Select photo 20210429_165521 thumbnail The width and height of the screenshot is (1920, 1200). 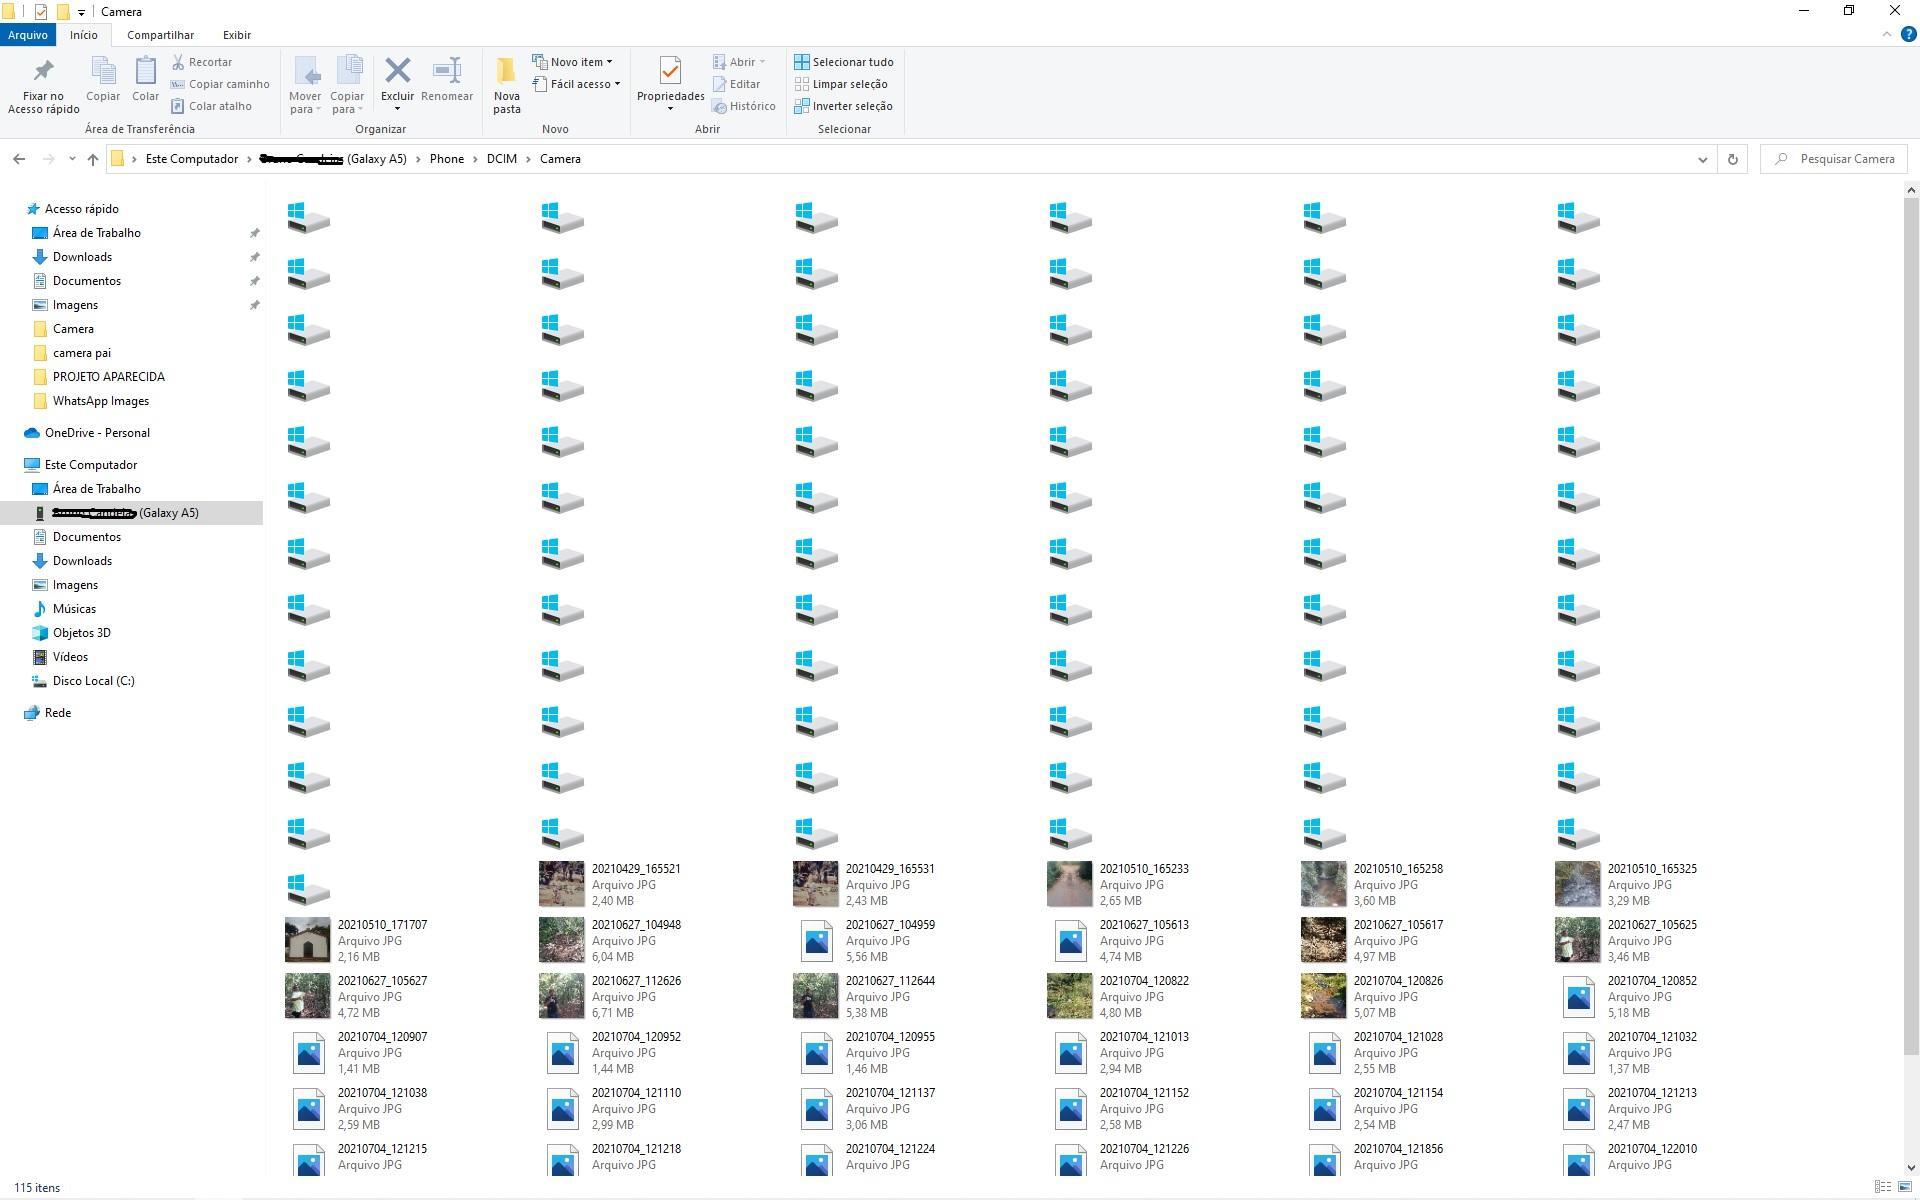click(x=561, y=884)
